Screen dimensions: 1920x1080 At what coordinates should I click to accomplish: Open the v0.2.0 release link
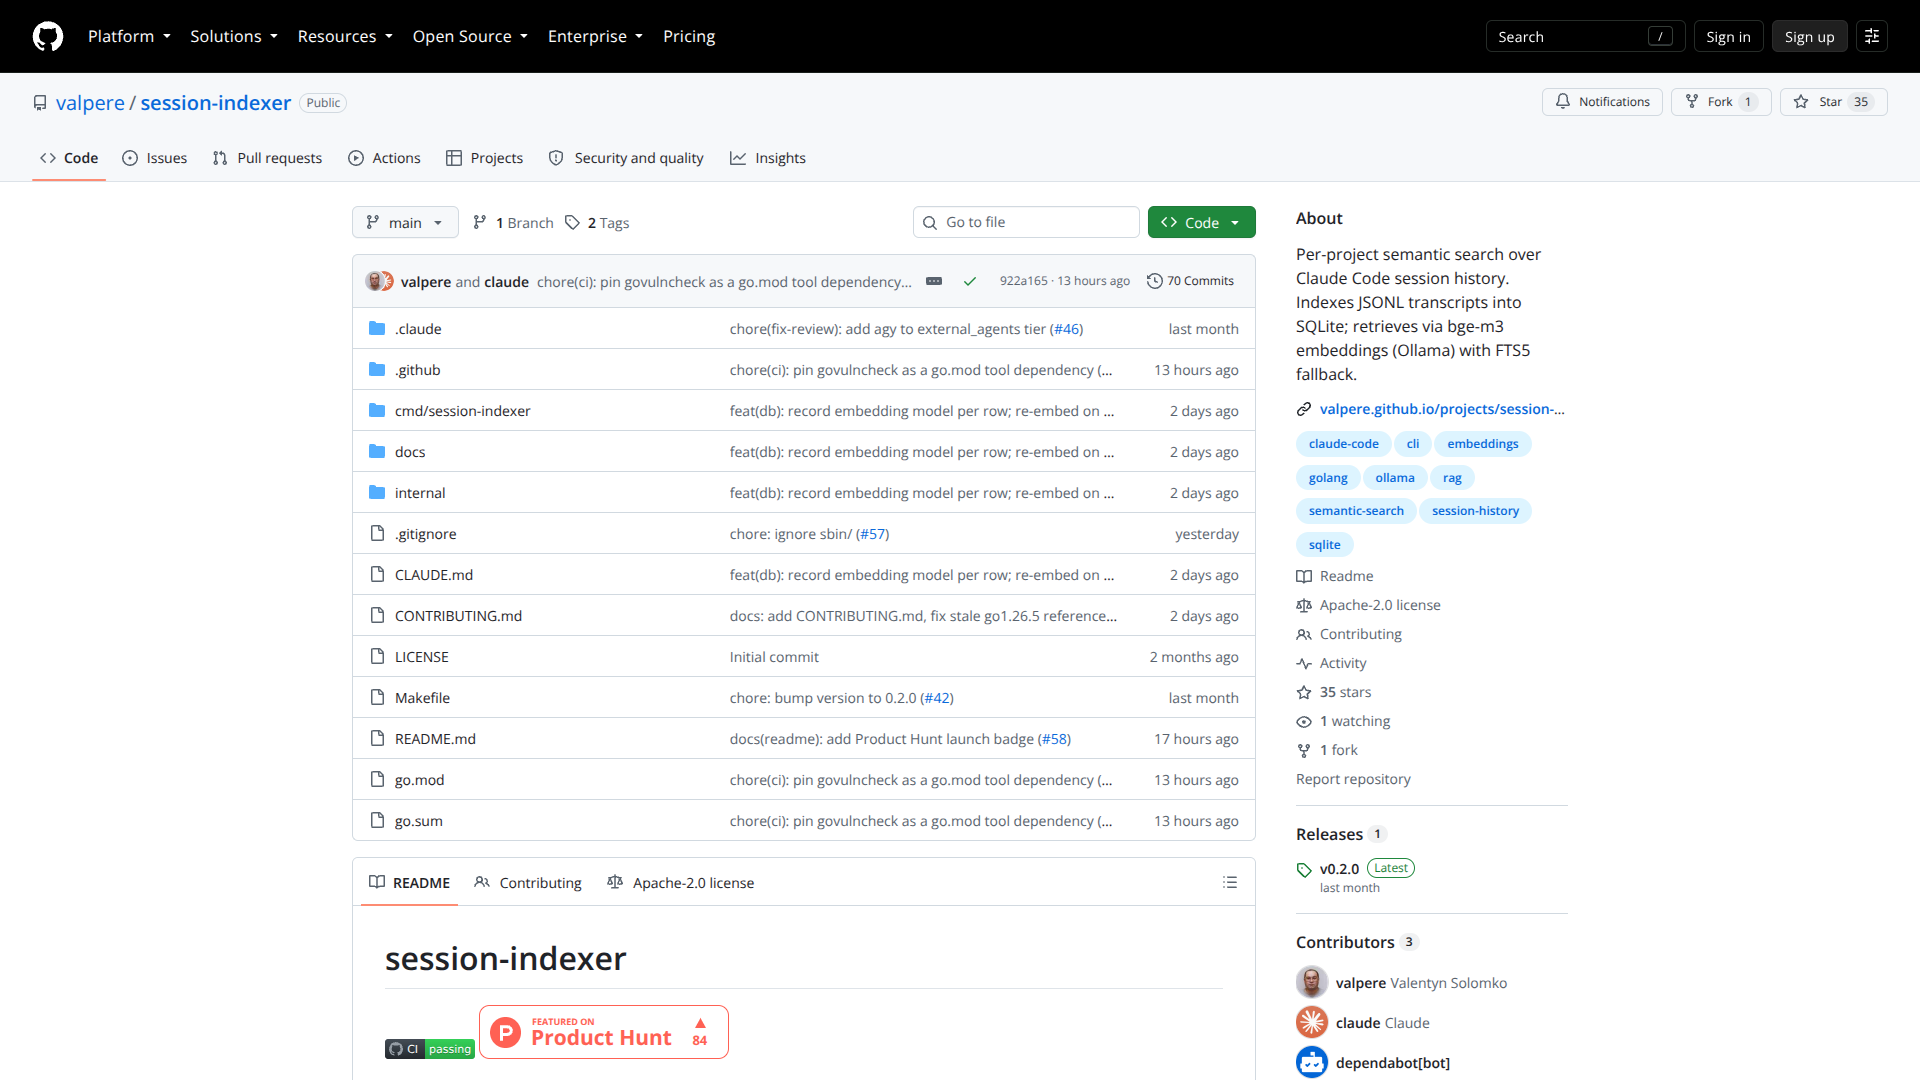tap(1339, 869)
